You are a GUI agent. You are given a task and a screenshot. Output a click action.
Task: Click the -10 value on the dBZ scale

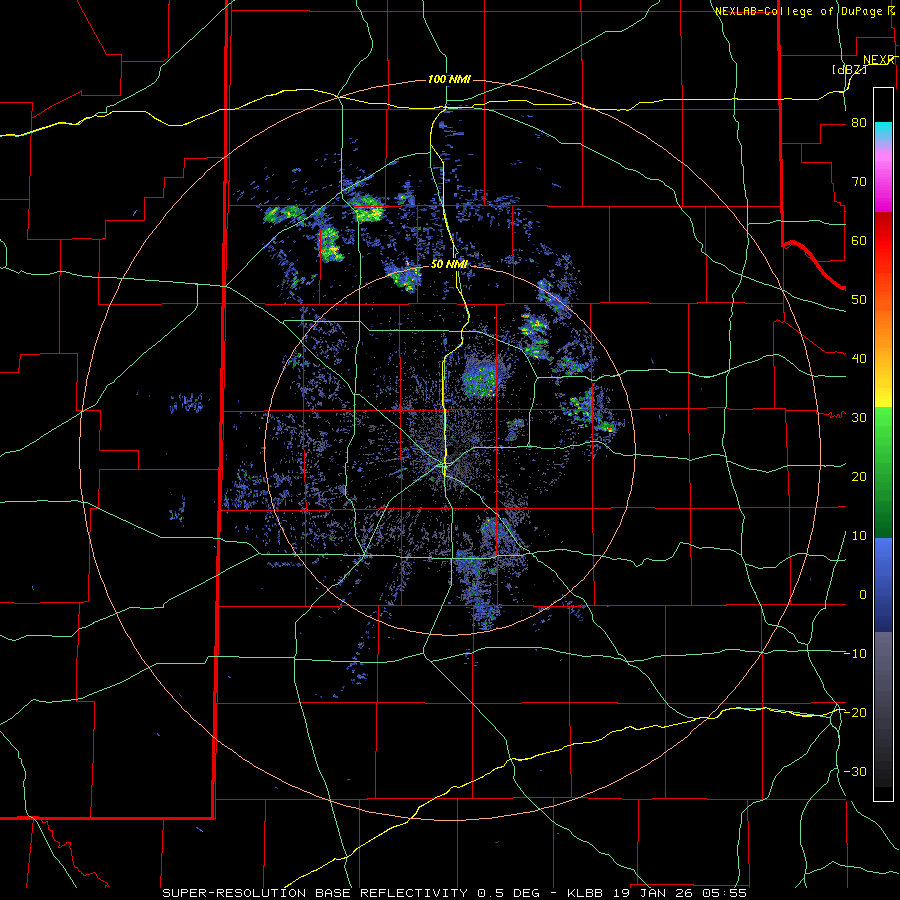855,654
